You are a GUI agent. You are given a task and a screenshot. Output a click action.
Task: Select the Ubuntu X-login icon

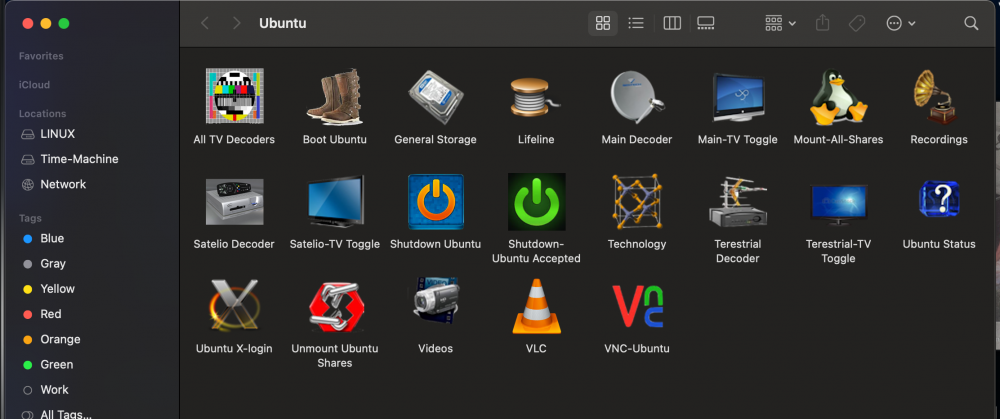pos(234,305)
